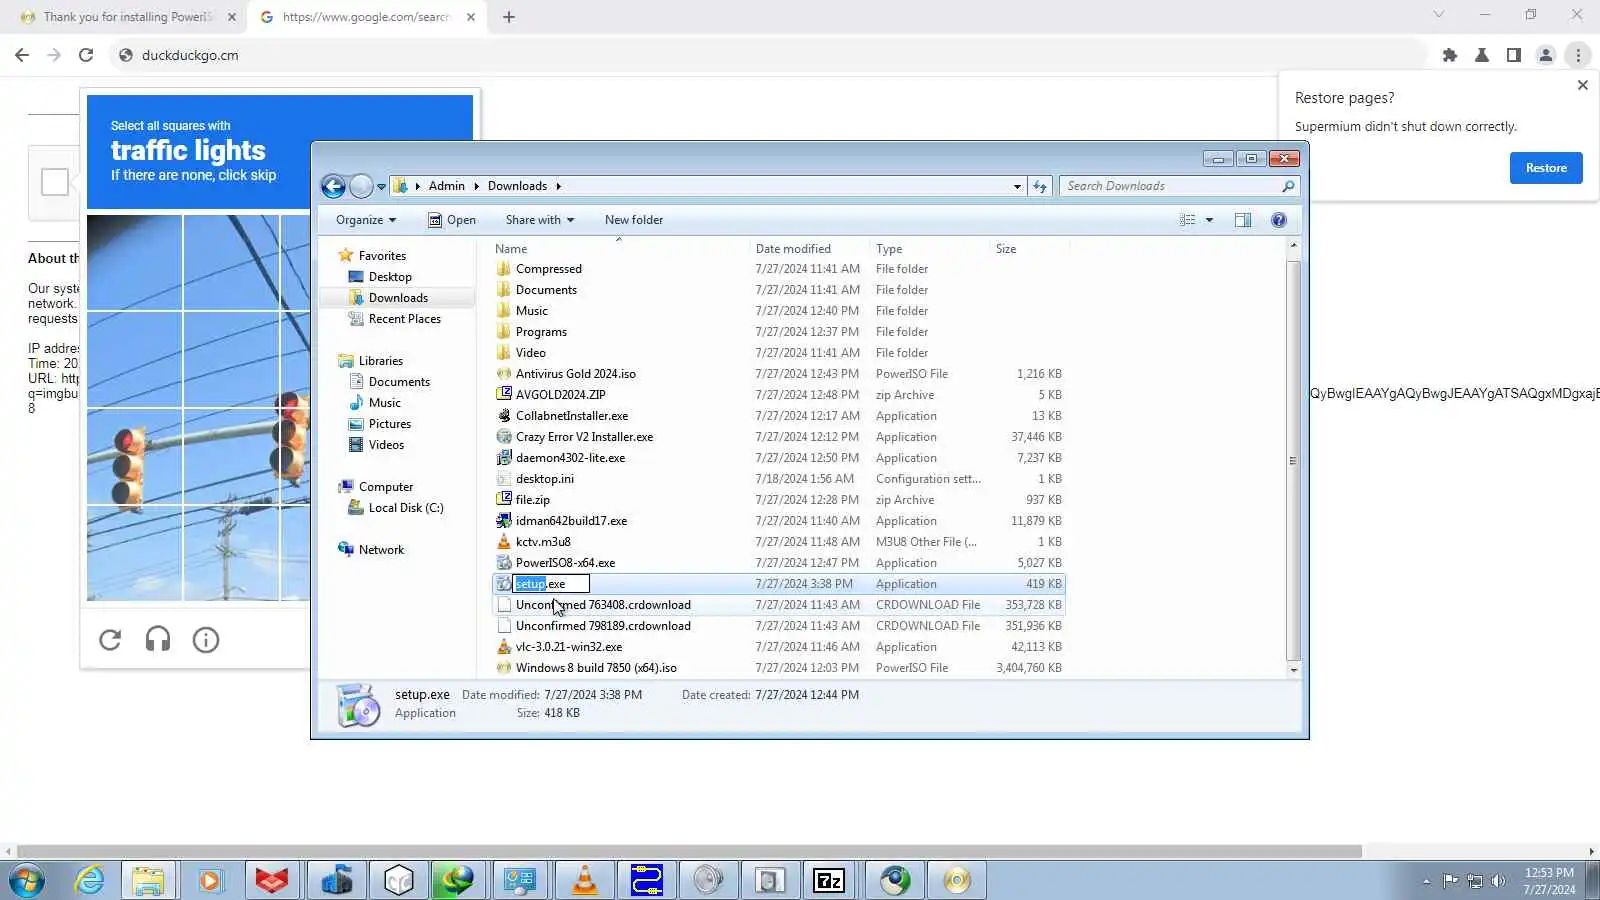Reload the page in the browser
This screenshot has width=1600, height=900.
[86, 55]
